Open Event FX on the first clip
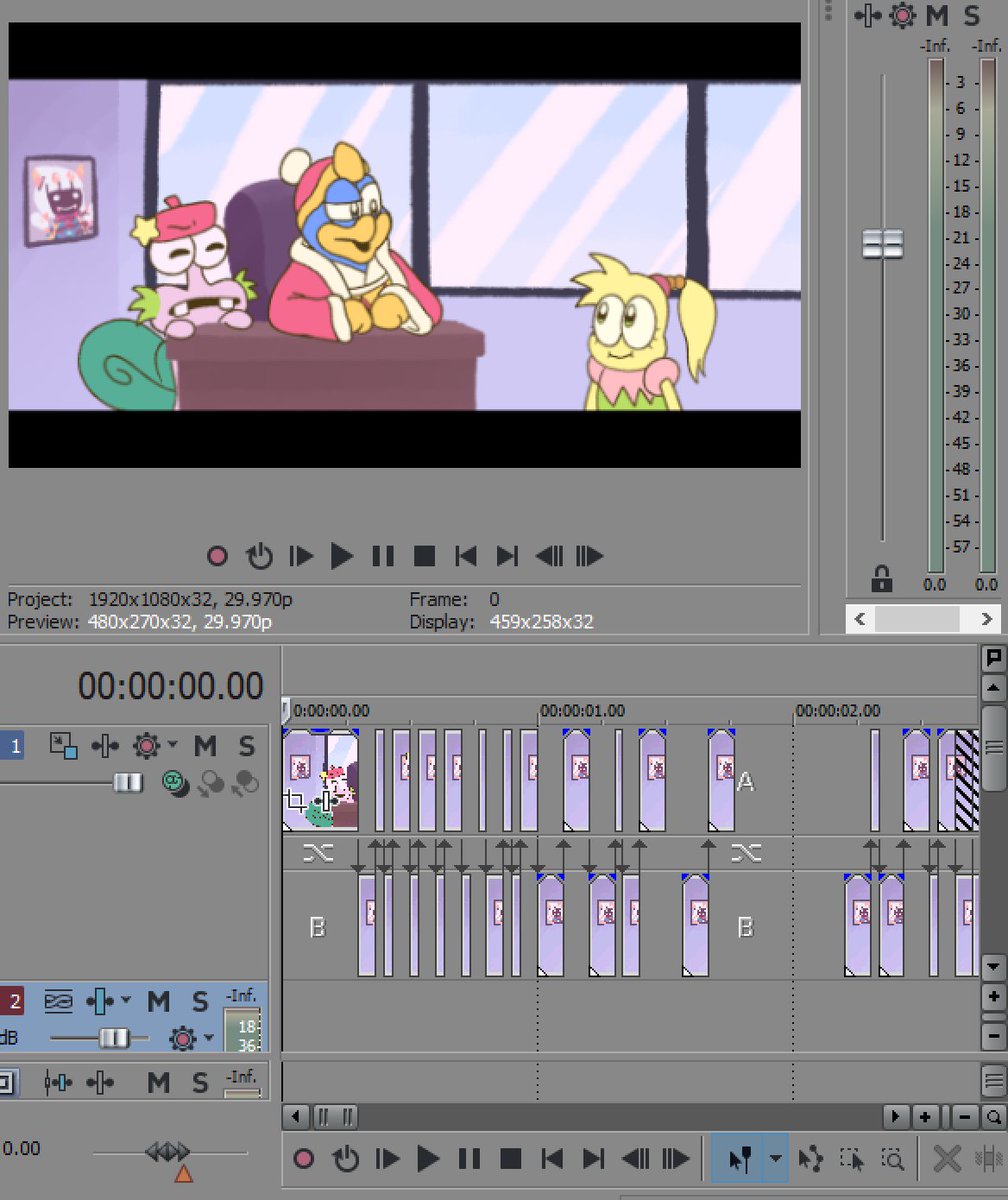The image size is (1008, 1200). coord(325,801)
